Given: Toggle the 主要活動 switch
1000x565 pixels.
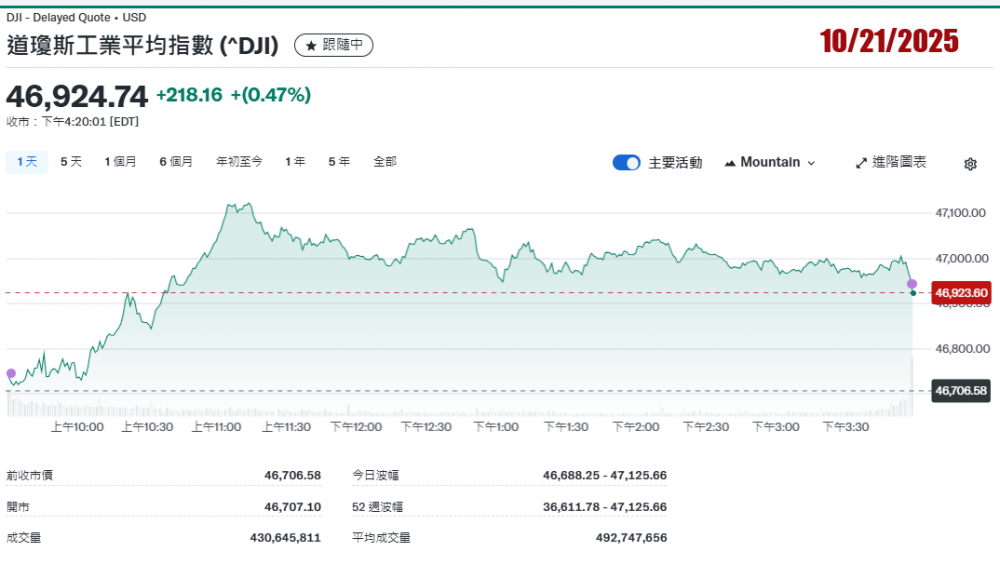Looking at the screenshot, I should click(627, 163).
